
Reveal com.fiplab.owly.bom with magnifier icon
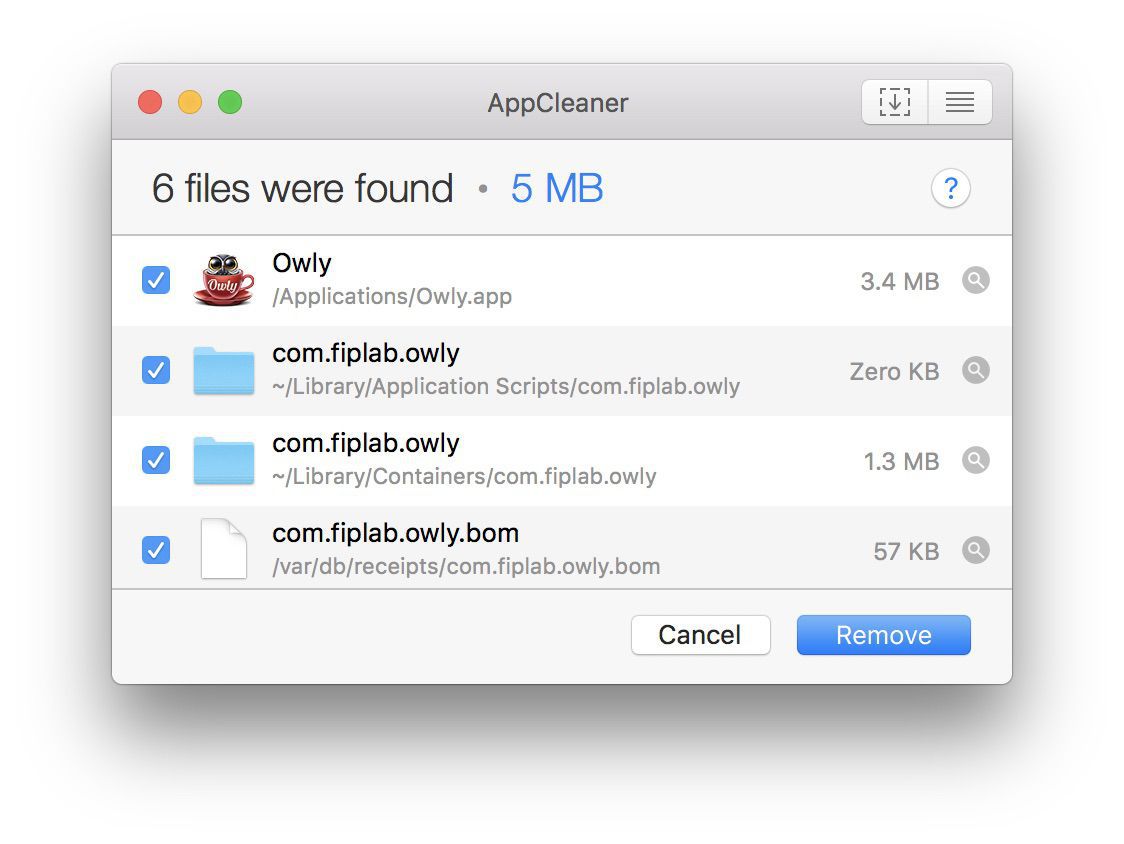pos(976,551)
